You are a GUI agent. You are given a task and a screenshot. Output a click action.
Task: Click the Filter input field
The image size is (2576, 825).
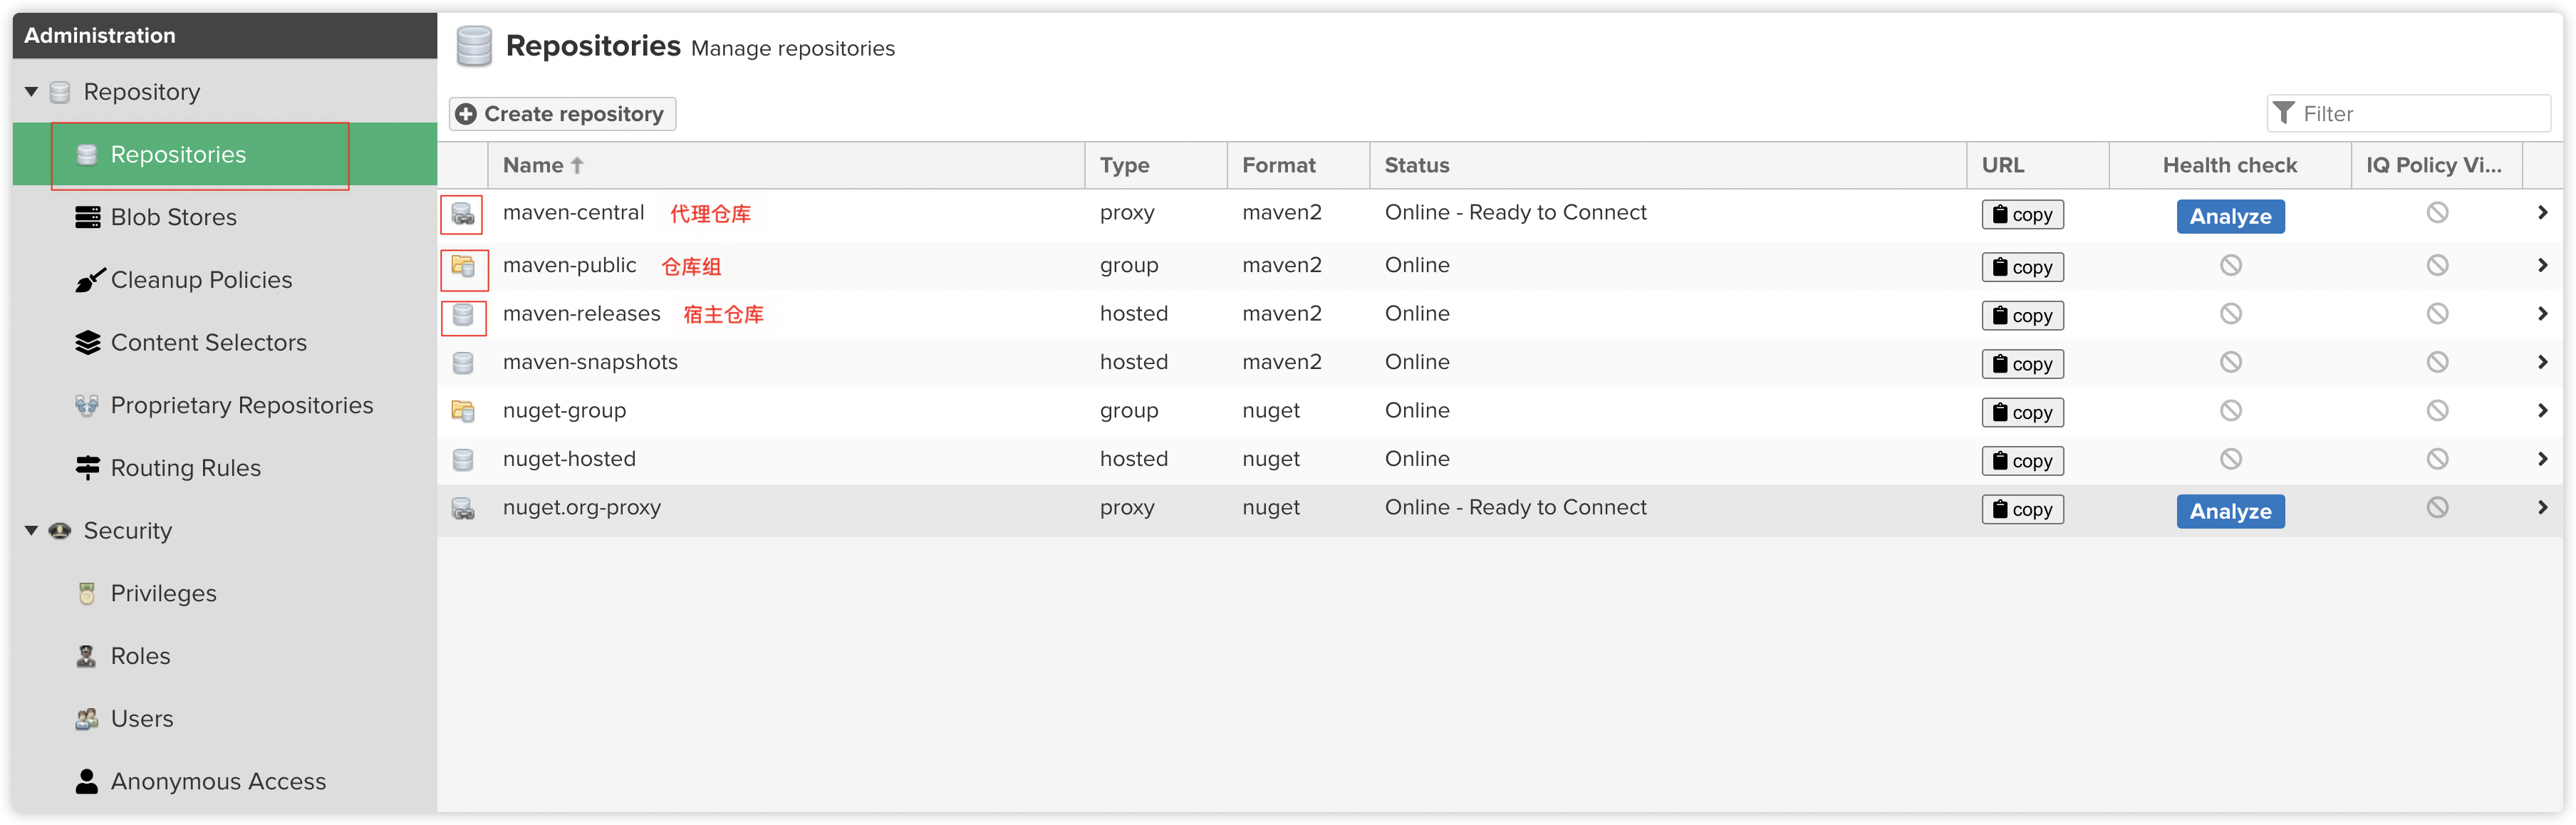(x=2409, y=114)
